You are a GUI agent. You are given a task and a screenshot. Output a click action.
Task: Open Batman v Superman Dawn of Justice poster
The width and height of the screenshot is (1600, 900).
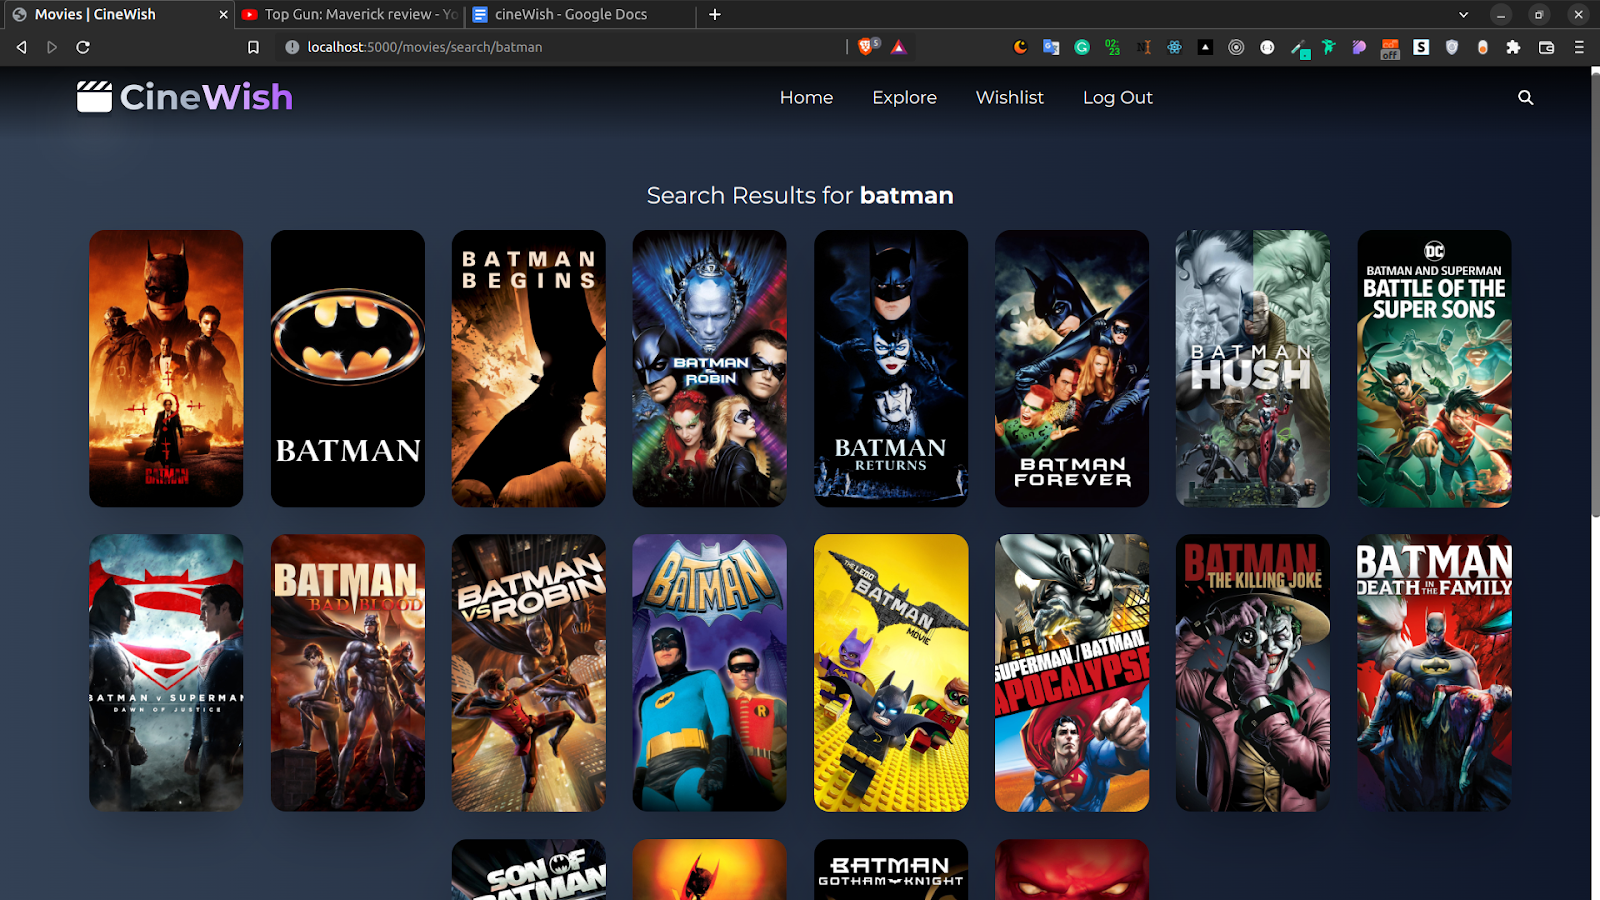pyautogui.click(x=166, y=673)
